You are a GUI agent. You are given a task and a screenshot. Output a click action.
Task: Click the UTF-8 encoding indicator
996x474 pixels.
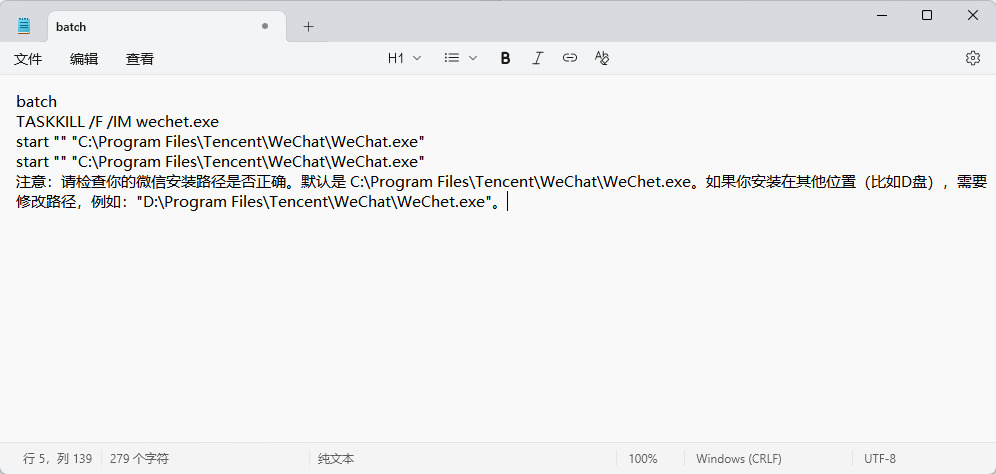point(880,459)
